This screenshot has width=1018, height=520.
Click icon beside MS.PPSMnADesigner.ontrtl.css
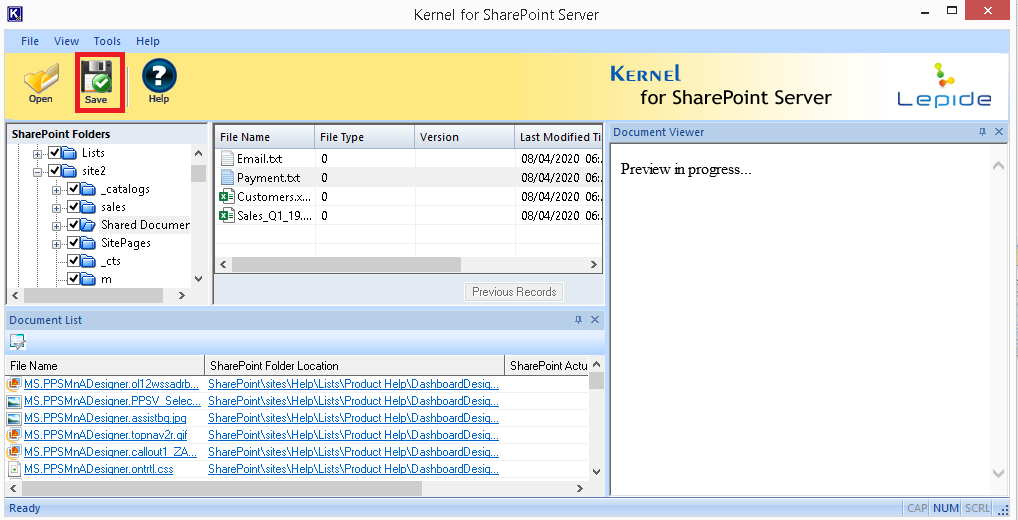(x=14, y=469)
